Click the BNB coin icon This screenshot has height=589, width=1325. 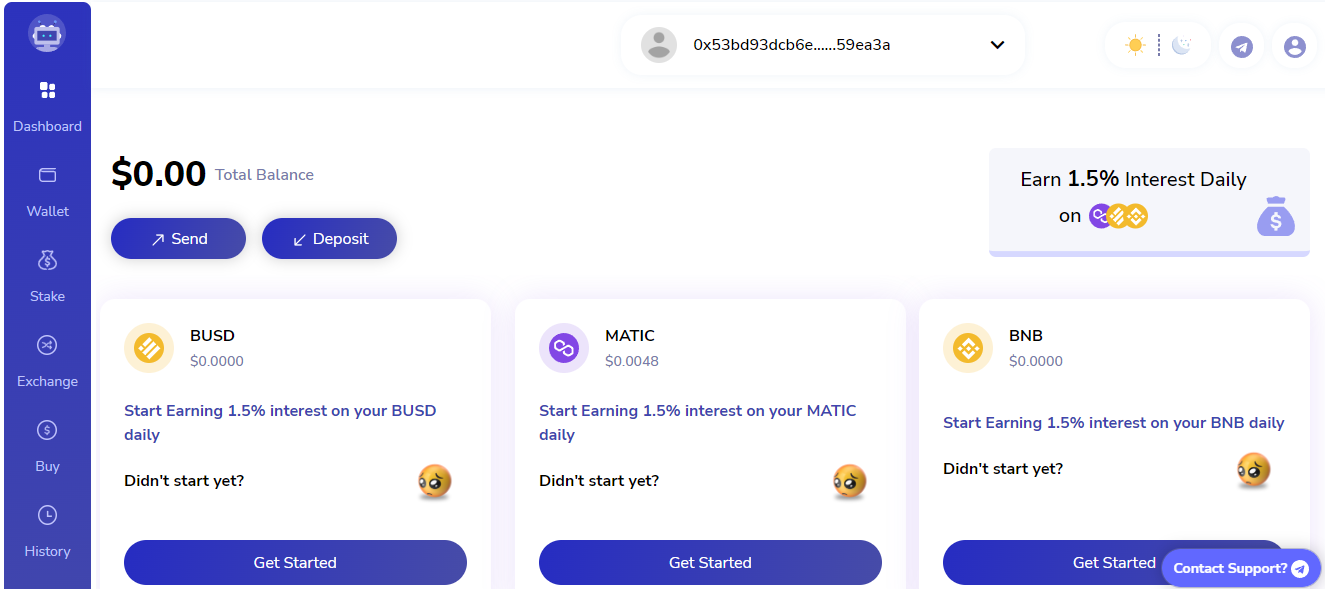[x=968, y=348]
